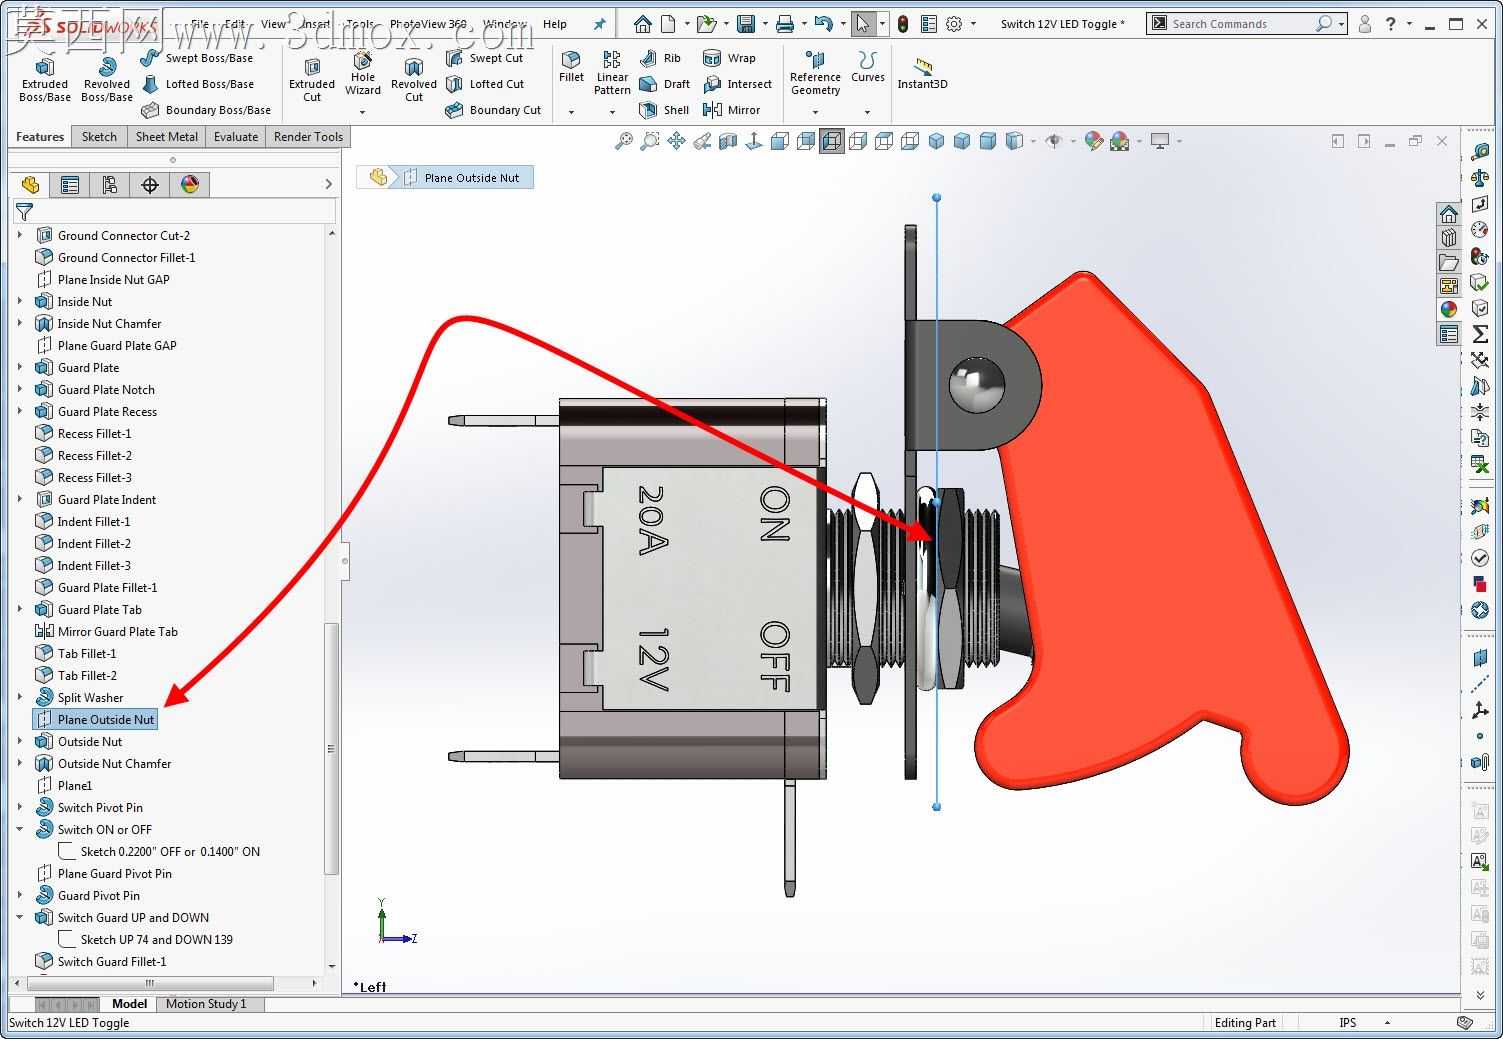Select Mirror Guard Plate Tab feature
This screenshot has height=1039, width=1503.
107,631
